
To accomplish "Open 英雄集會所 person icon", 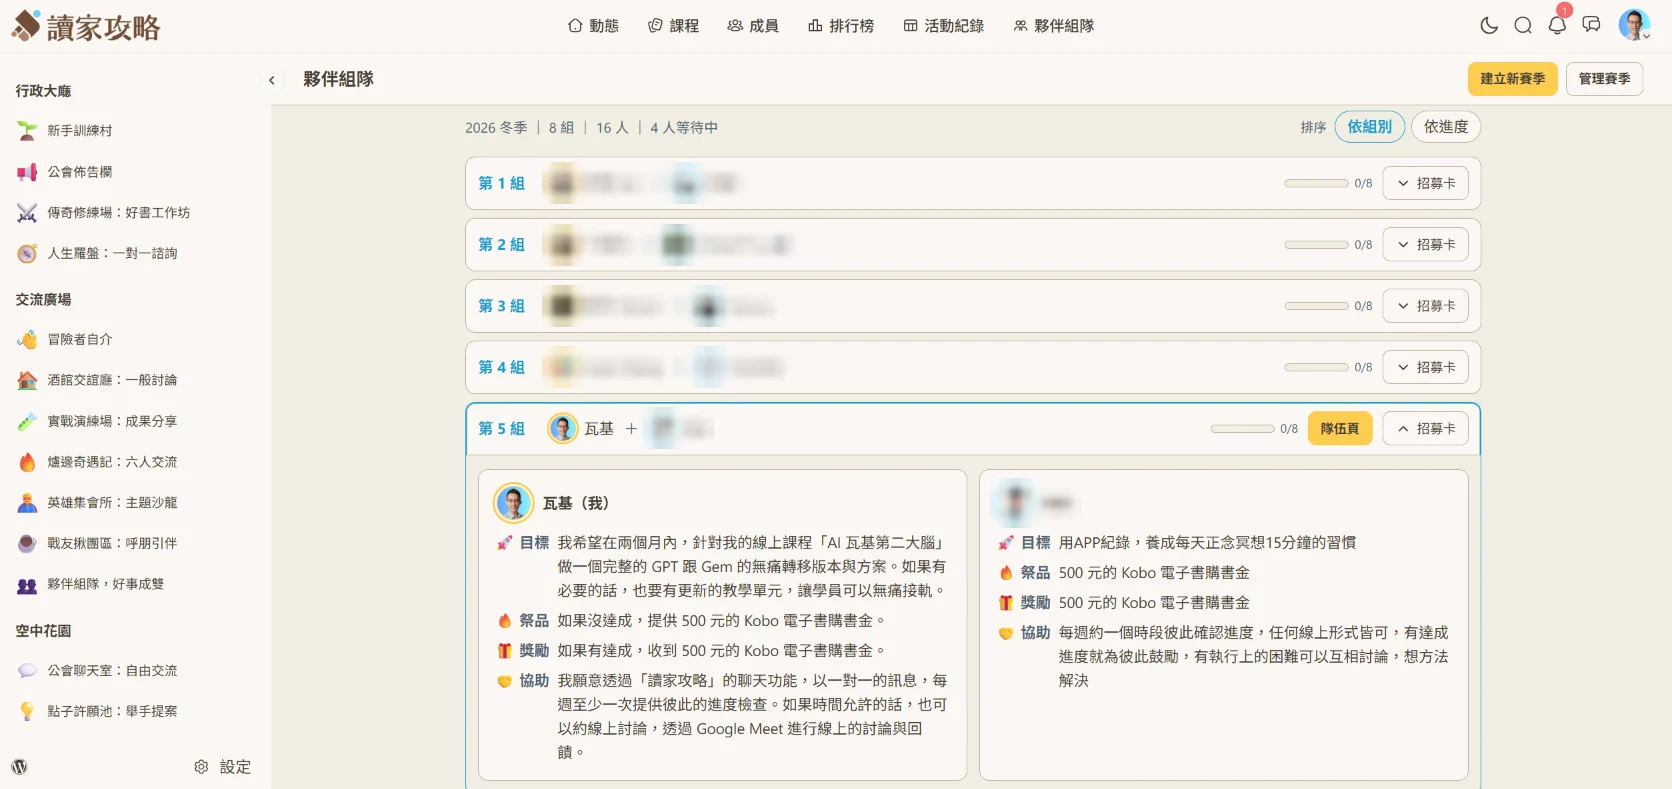I will point(27,503).
